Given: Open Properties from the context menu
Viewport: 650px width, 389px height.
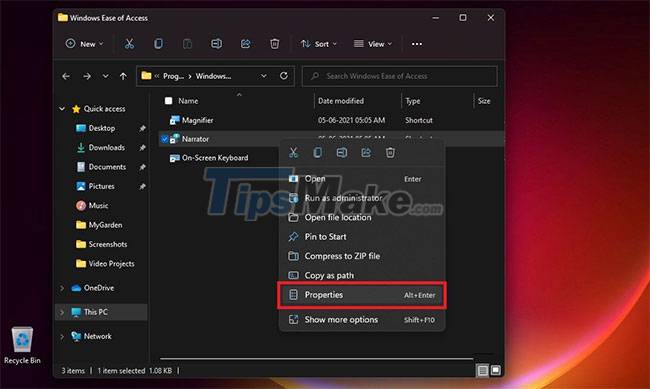Looking at the screenshot, I should pyautogui.click(x=362, y=295).
